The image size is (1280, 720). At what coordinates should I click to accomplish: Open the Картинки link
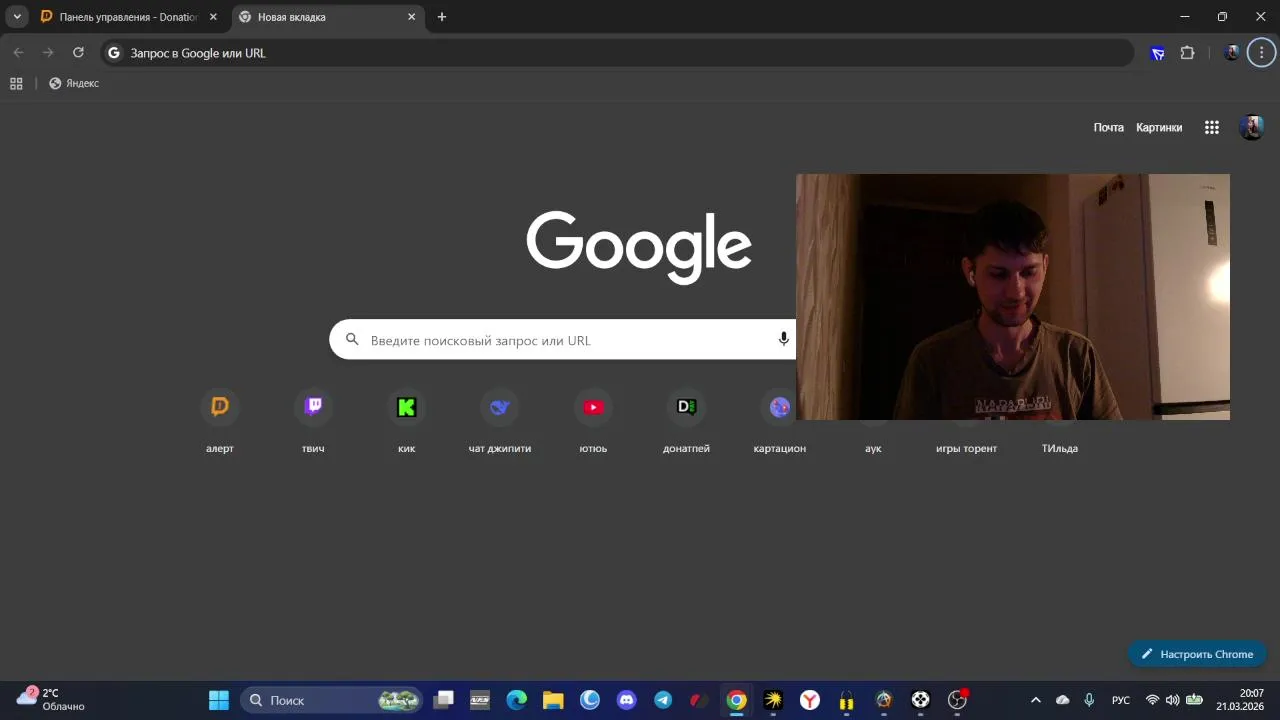pyautogui.click(x=1159, y=127)
